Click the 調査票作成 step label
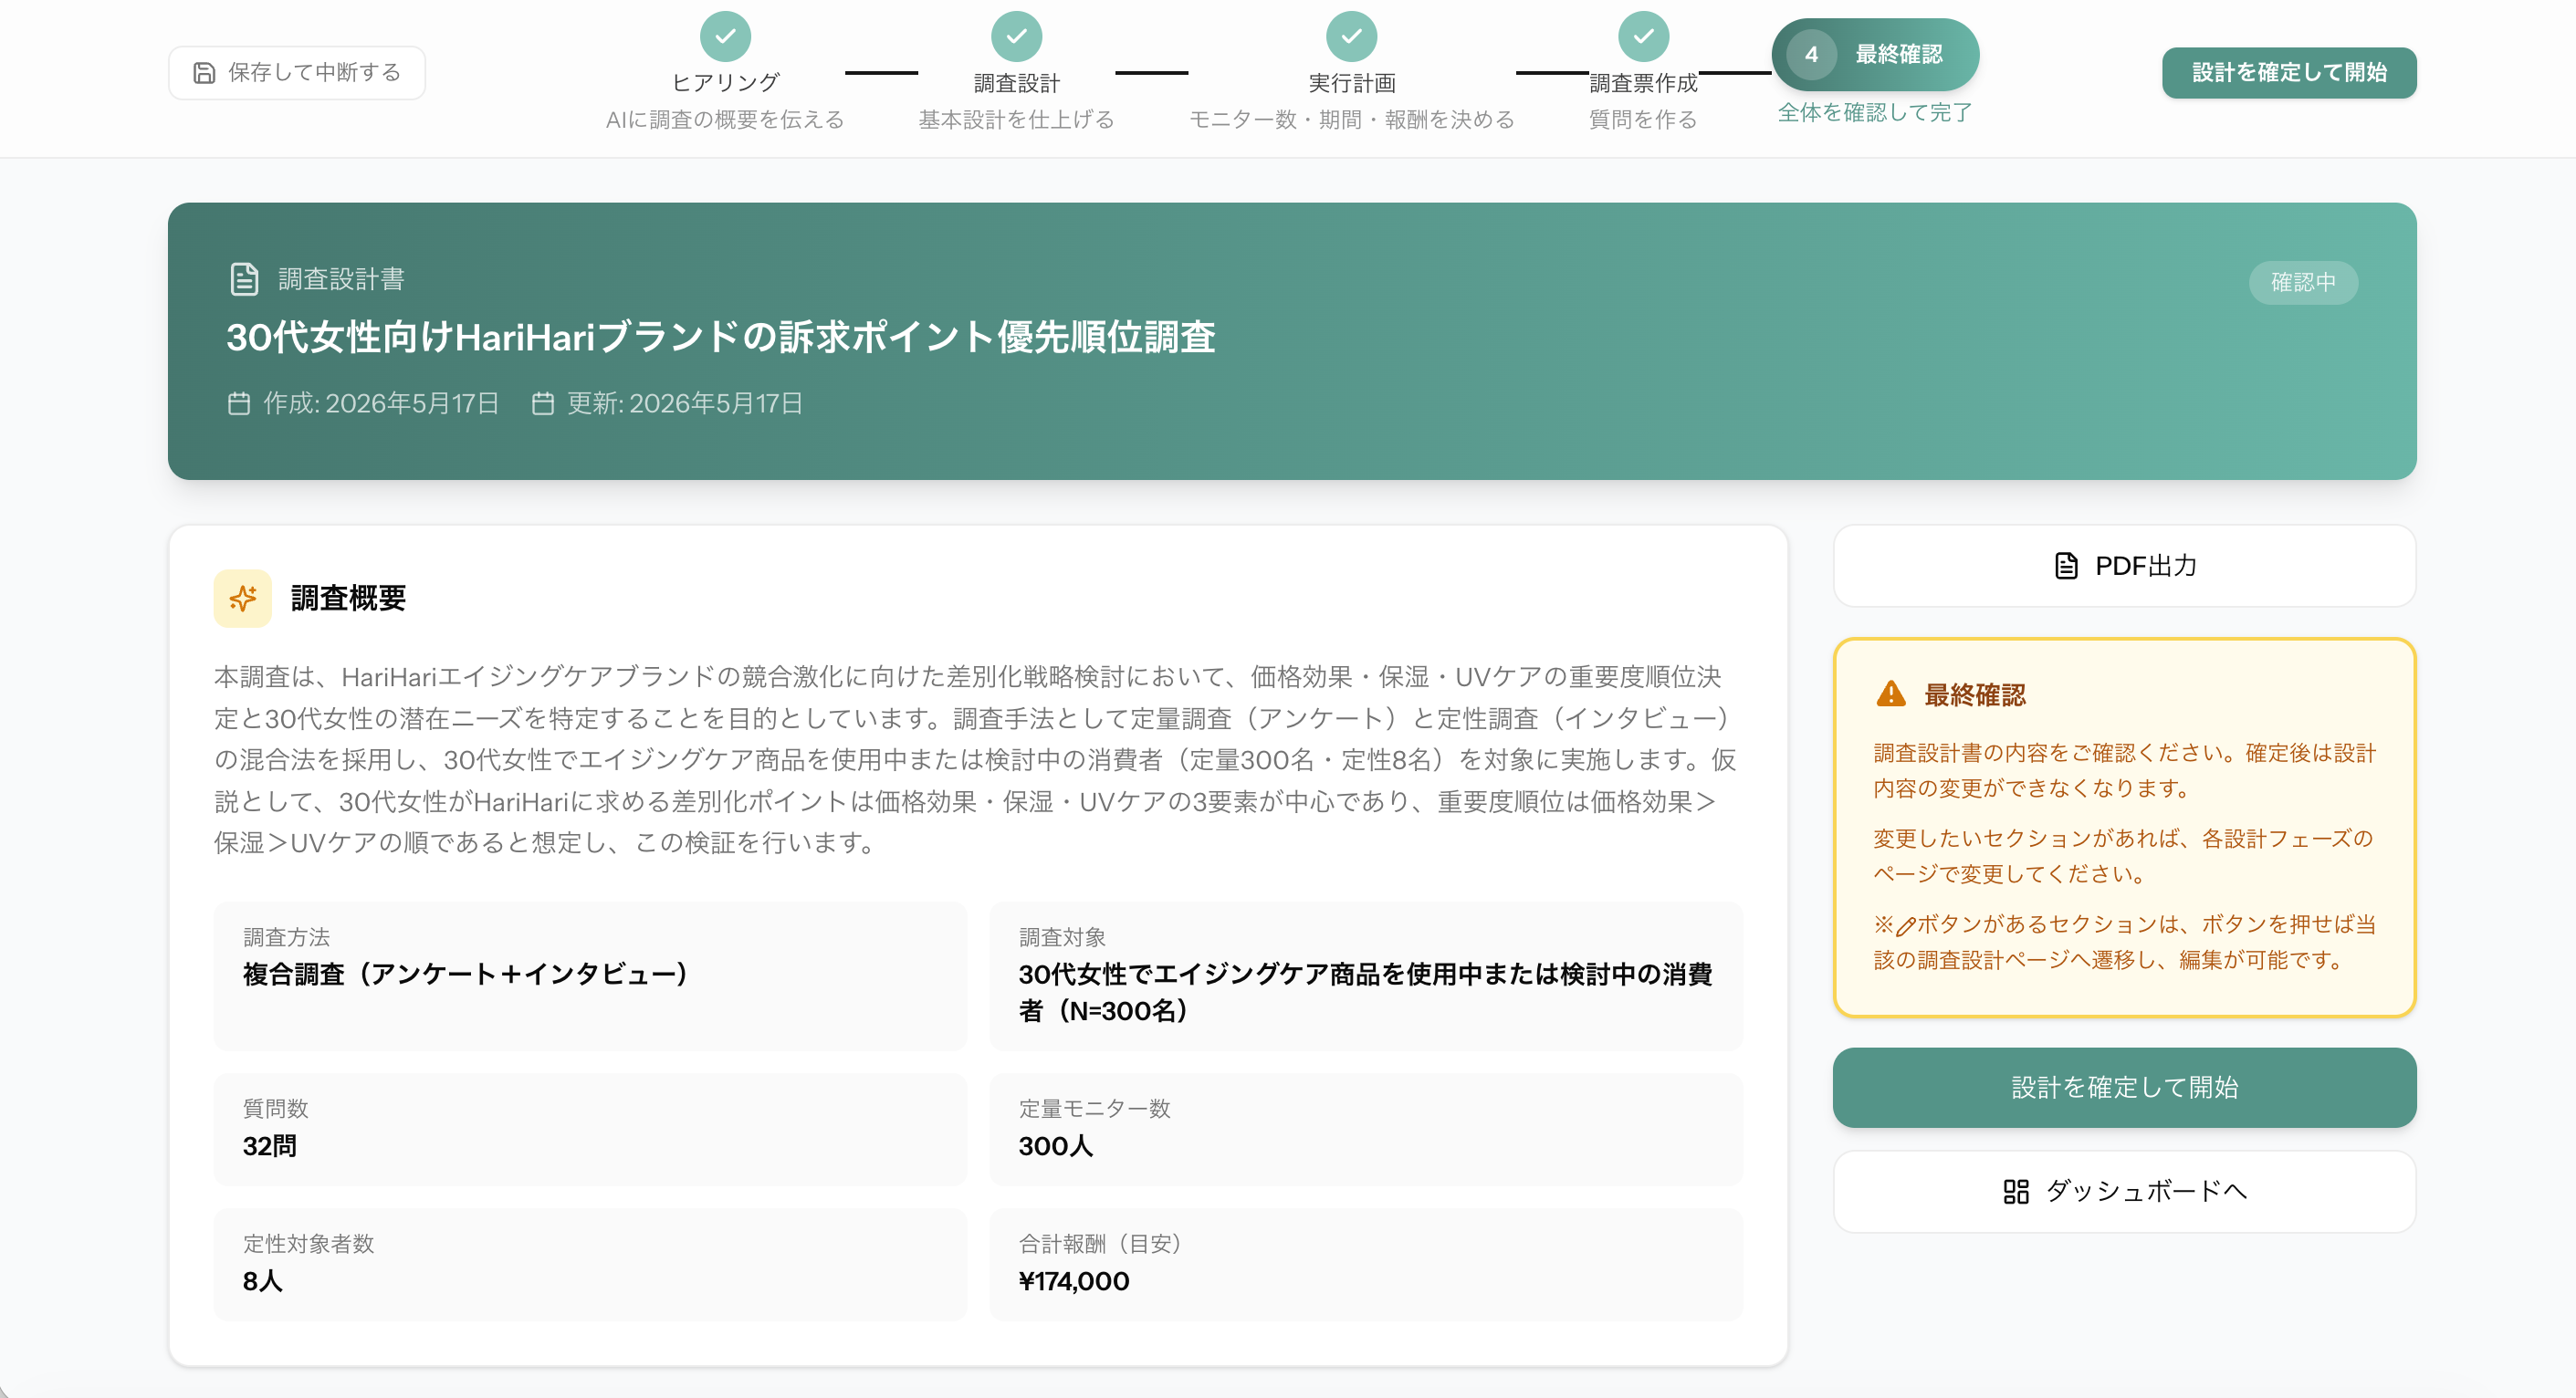 coord(1643,83)
